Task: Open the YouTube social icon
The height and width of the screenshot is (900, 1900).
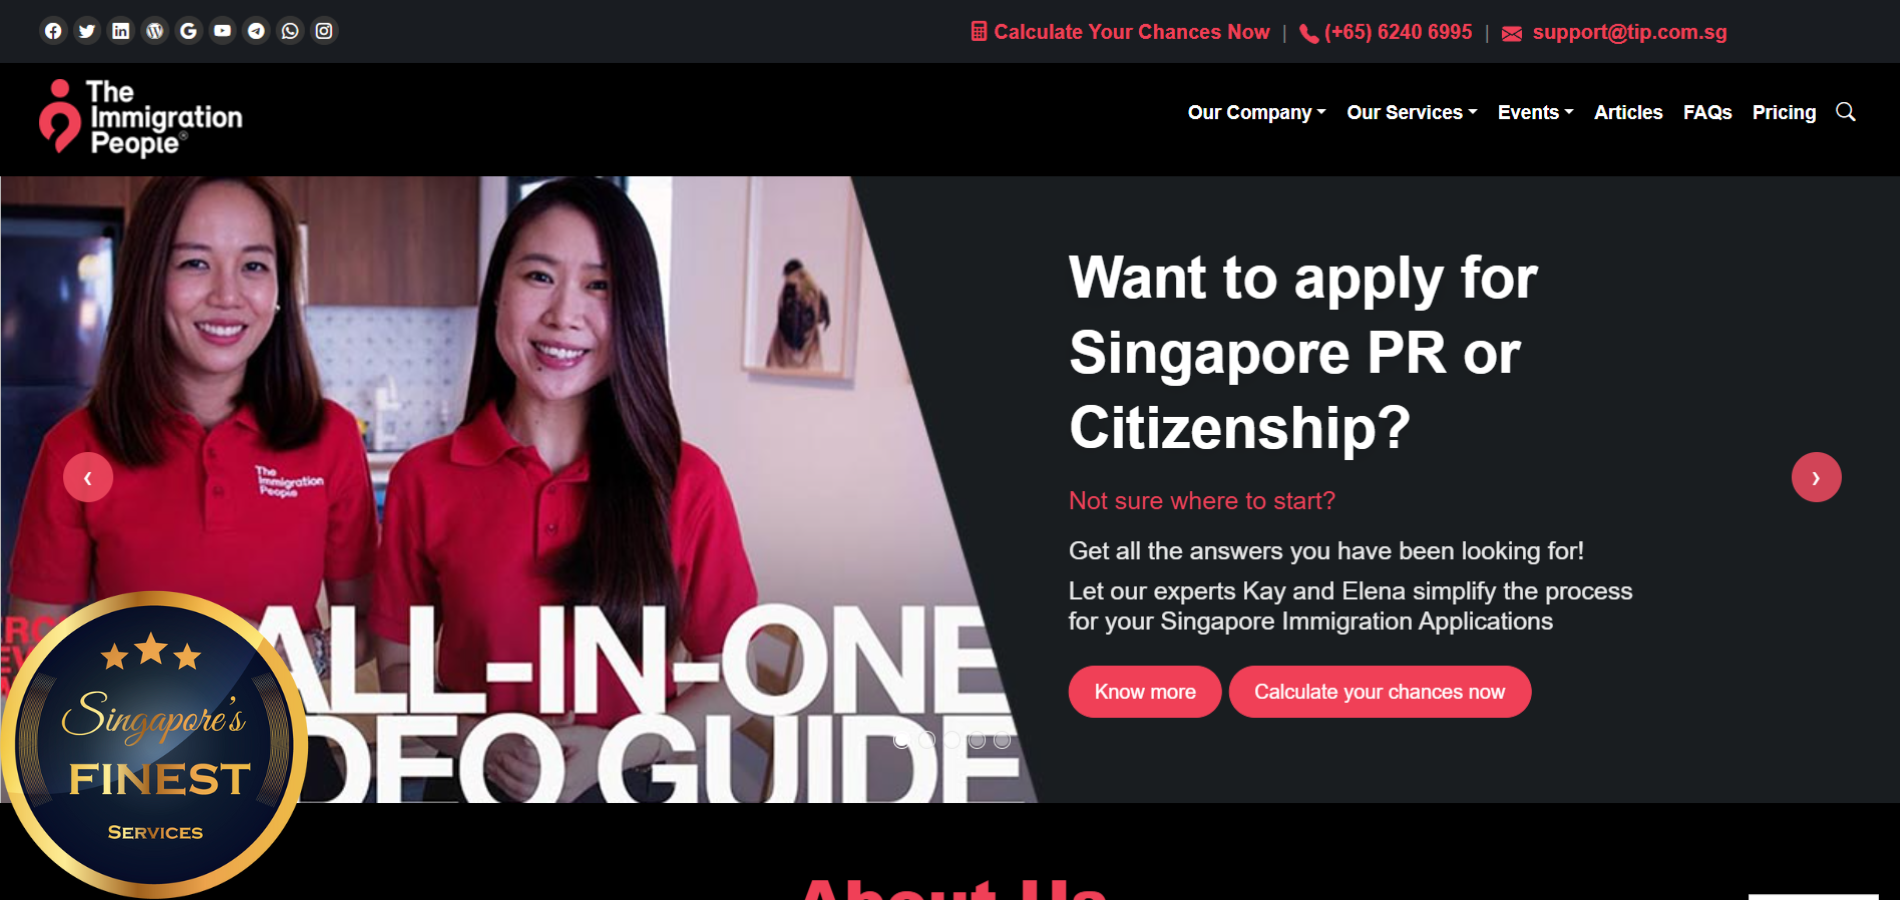Action: click(223, 31)
